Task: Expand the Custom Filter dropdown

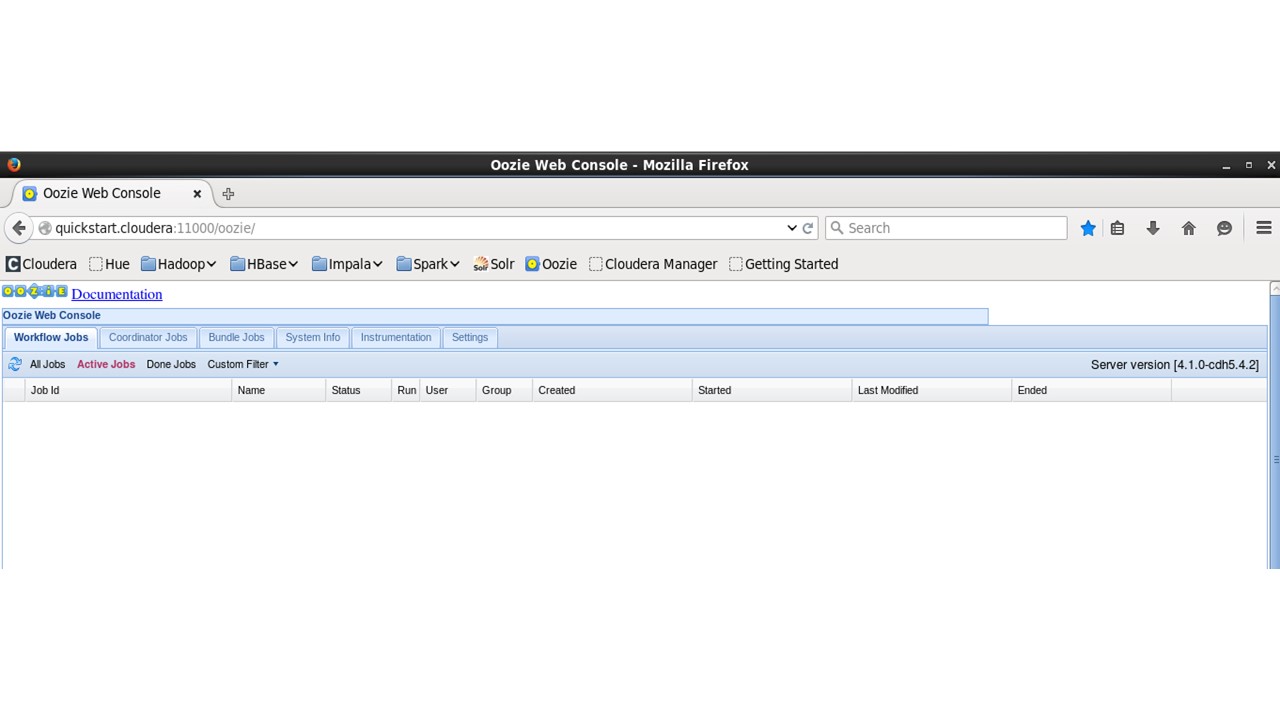Action: [243, 364]
